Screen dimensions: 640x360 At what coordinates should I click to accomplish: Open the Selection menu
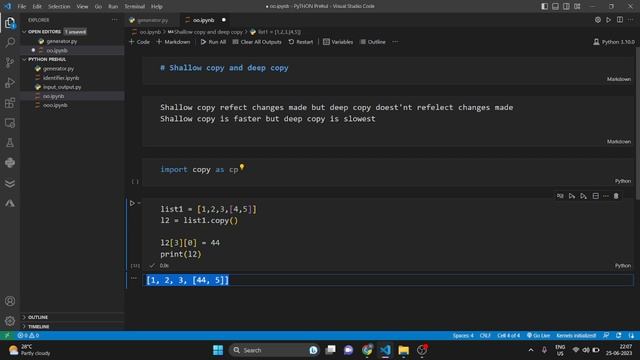[x=59, y=7]
